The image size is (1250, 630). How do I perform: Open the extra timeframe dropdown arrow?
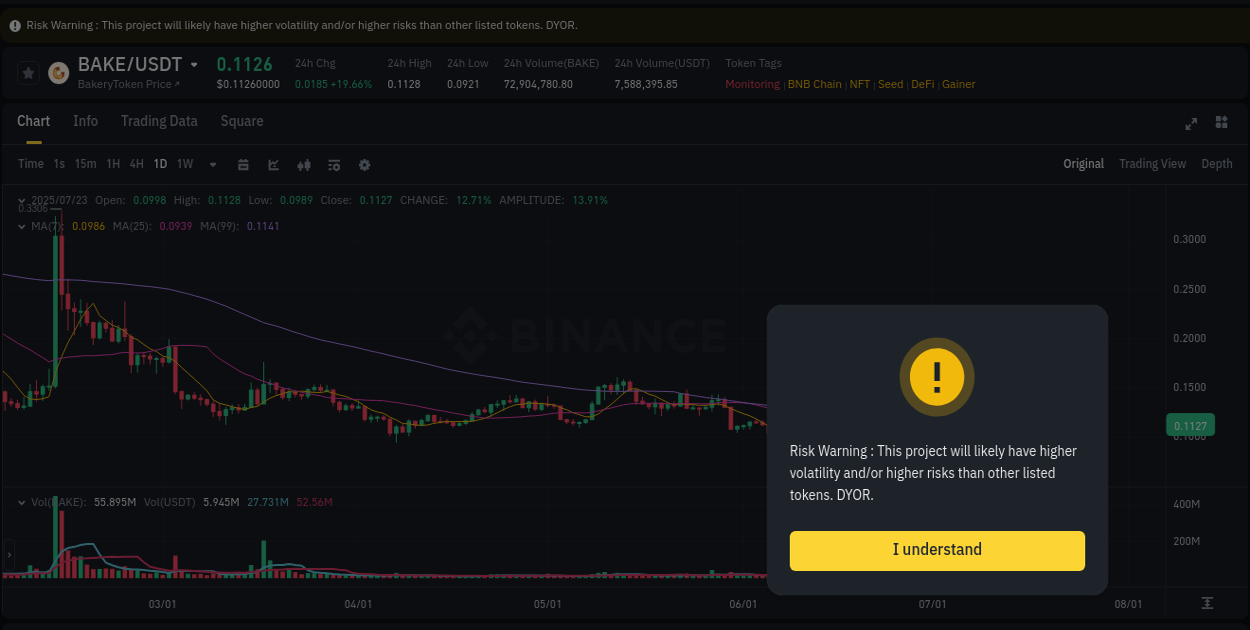click(212, 164)
